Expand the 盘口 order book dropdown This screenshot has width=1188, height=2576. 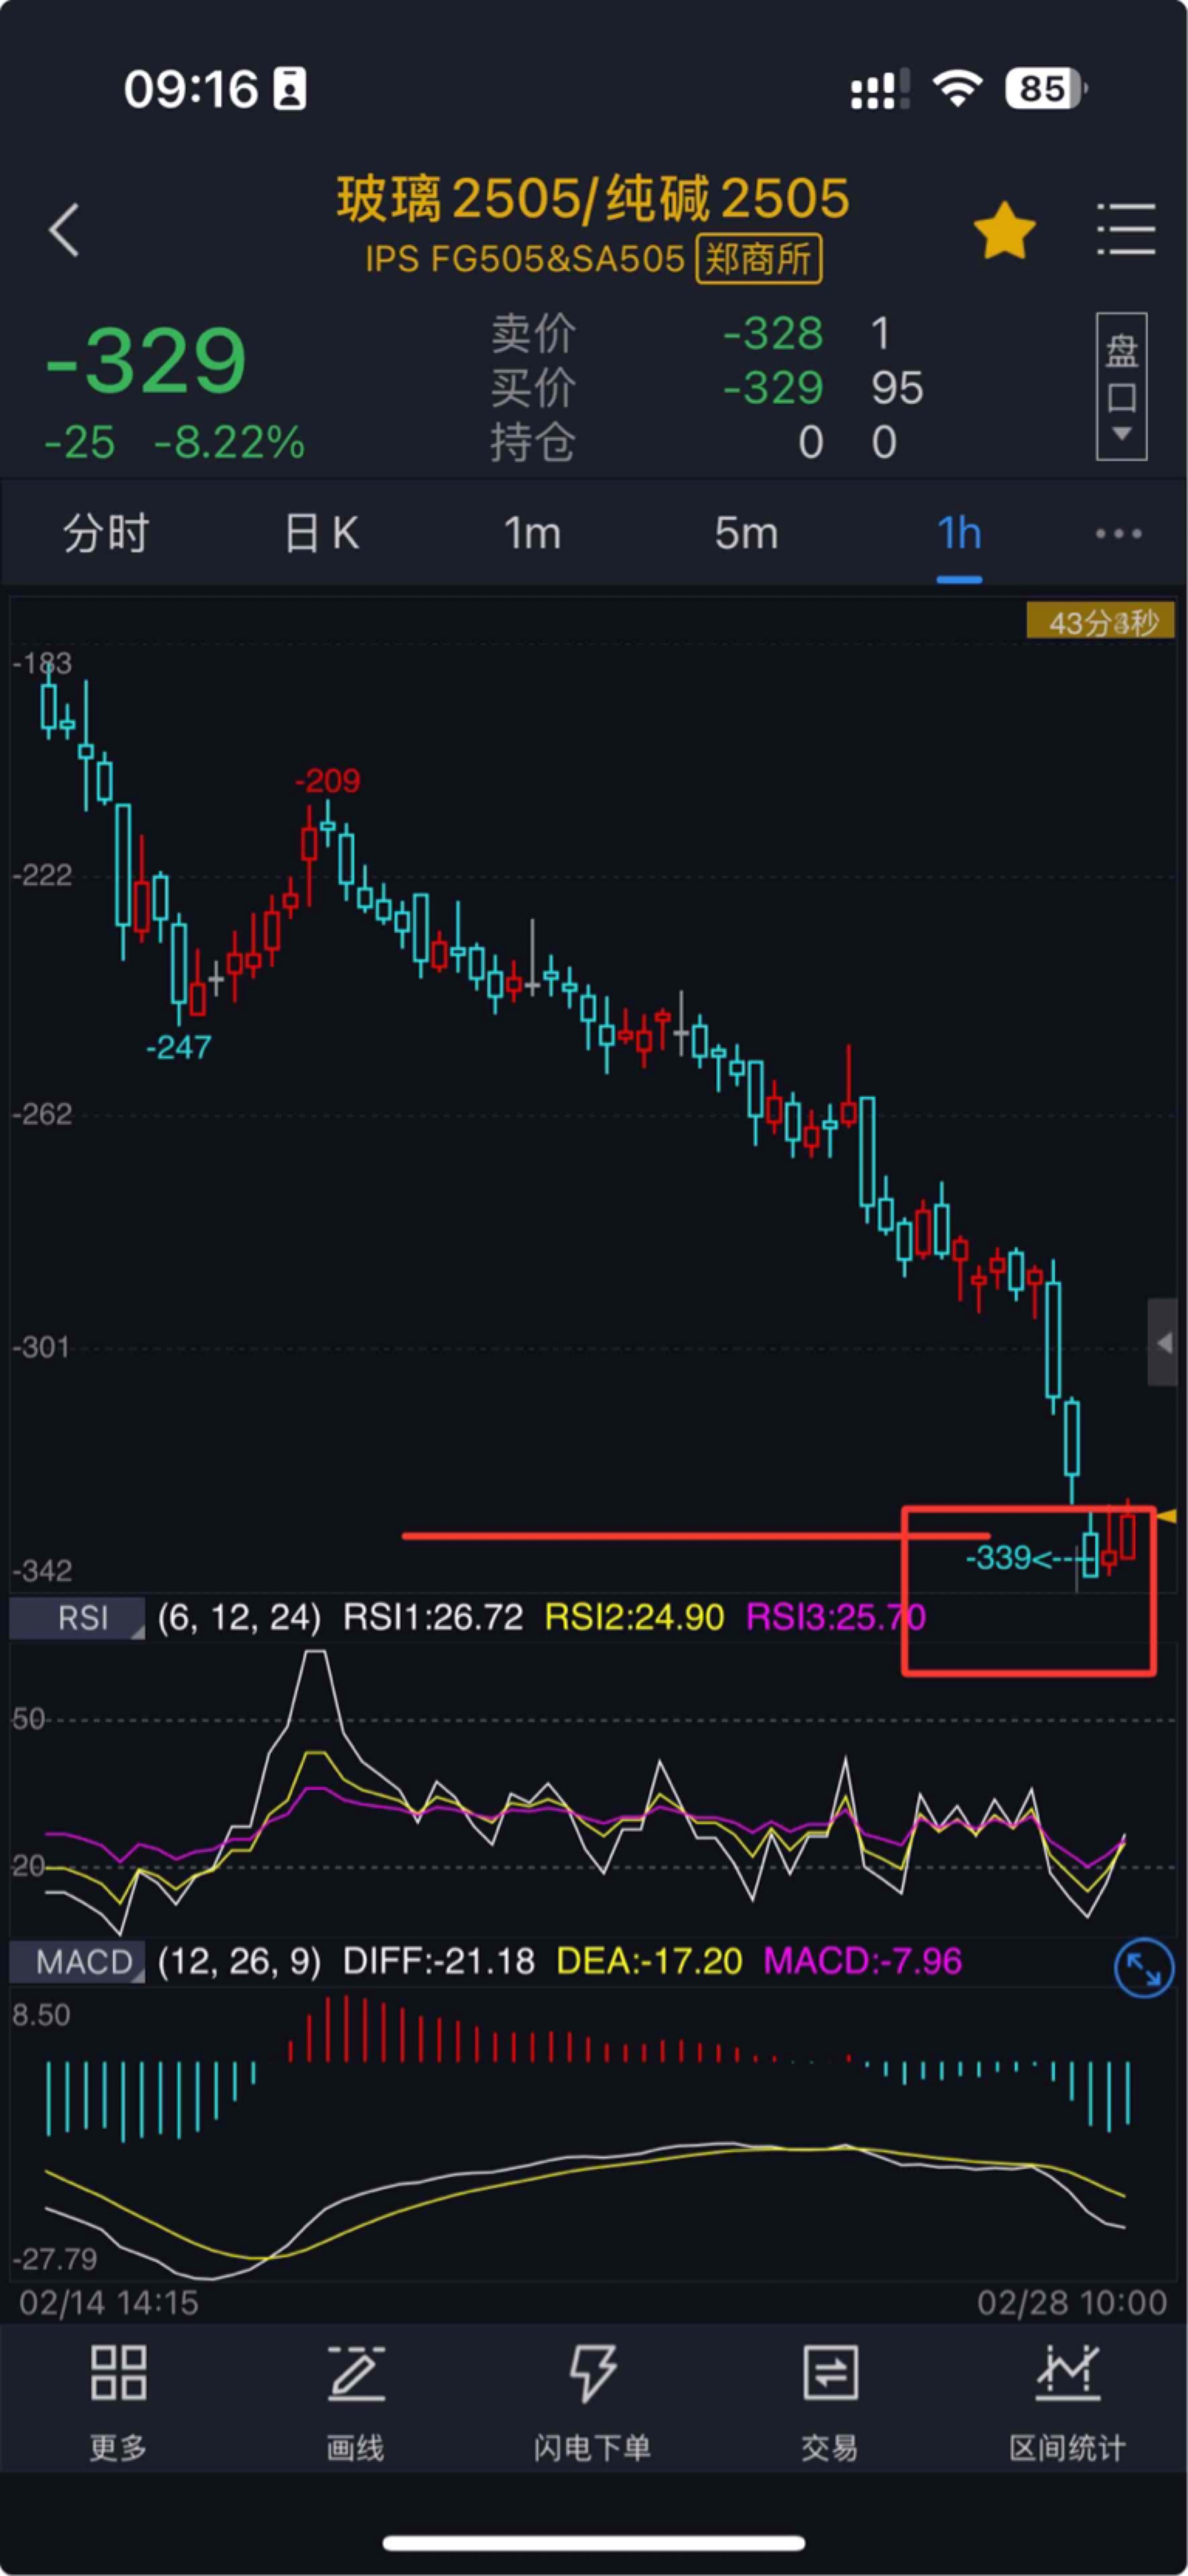1121,387
